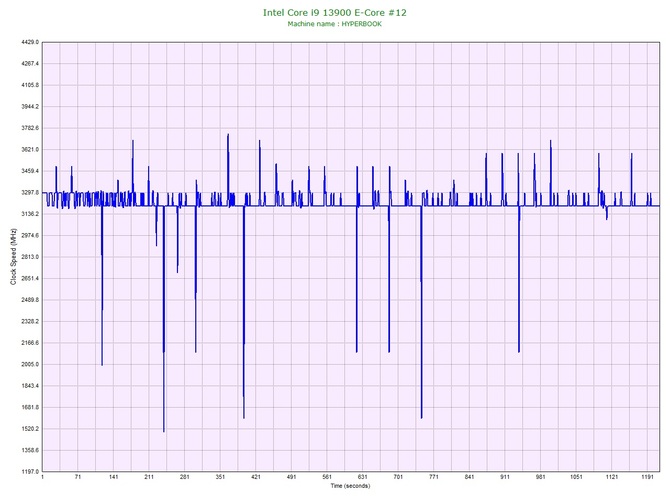This screenshot has height=503, width=670.
Task: Click the 3459.4 y-axis value
Action: [30, 171]
